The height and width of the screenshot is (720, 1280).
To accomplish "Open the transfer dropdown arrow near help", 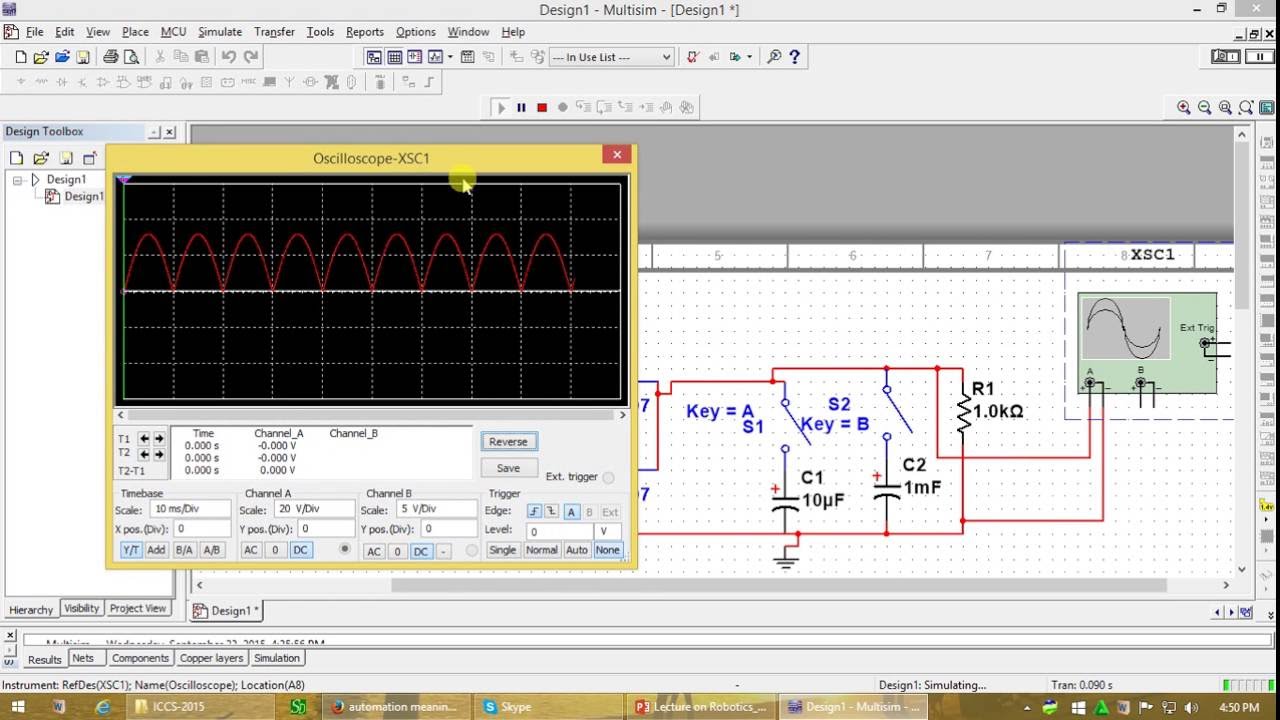I will (x=748, y=57).
